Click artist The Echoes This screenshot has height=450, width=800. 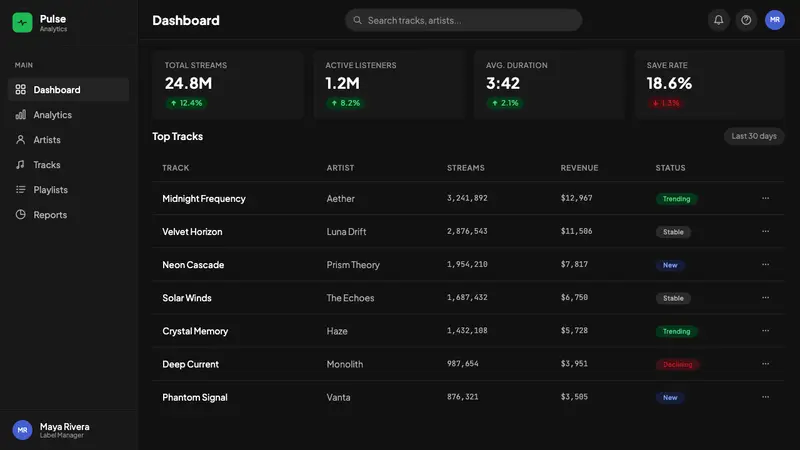coord(350,298)
